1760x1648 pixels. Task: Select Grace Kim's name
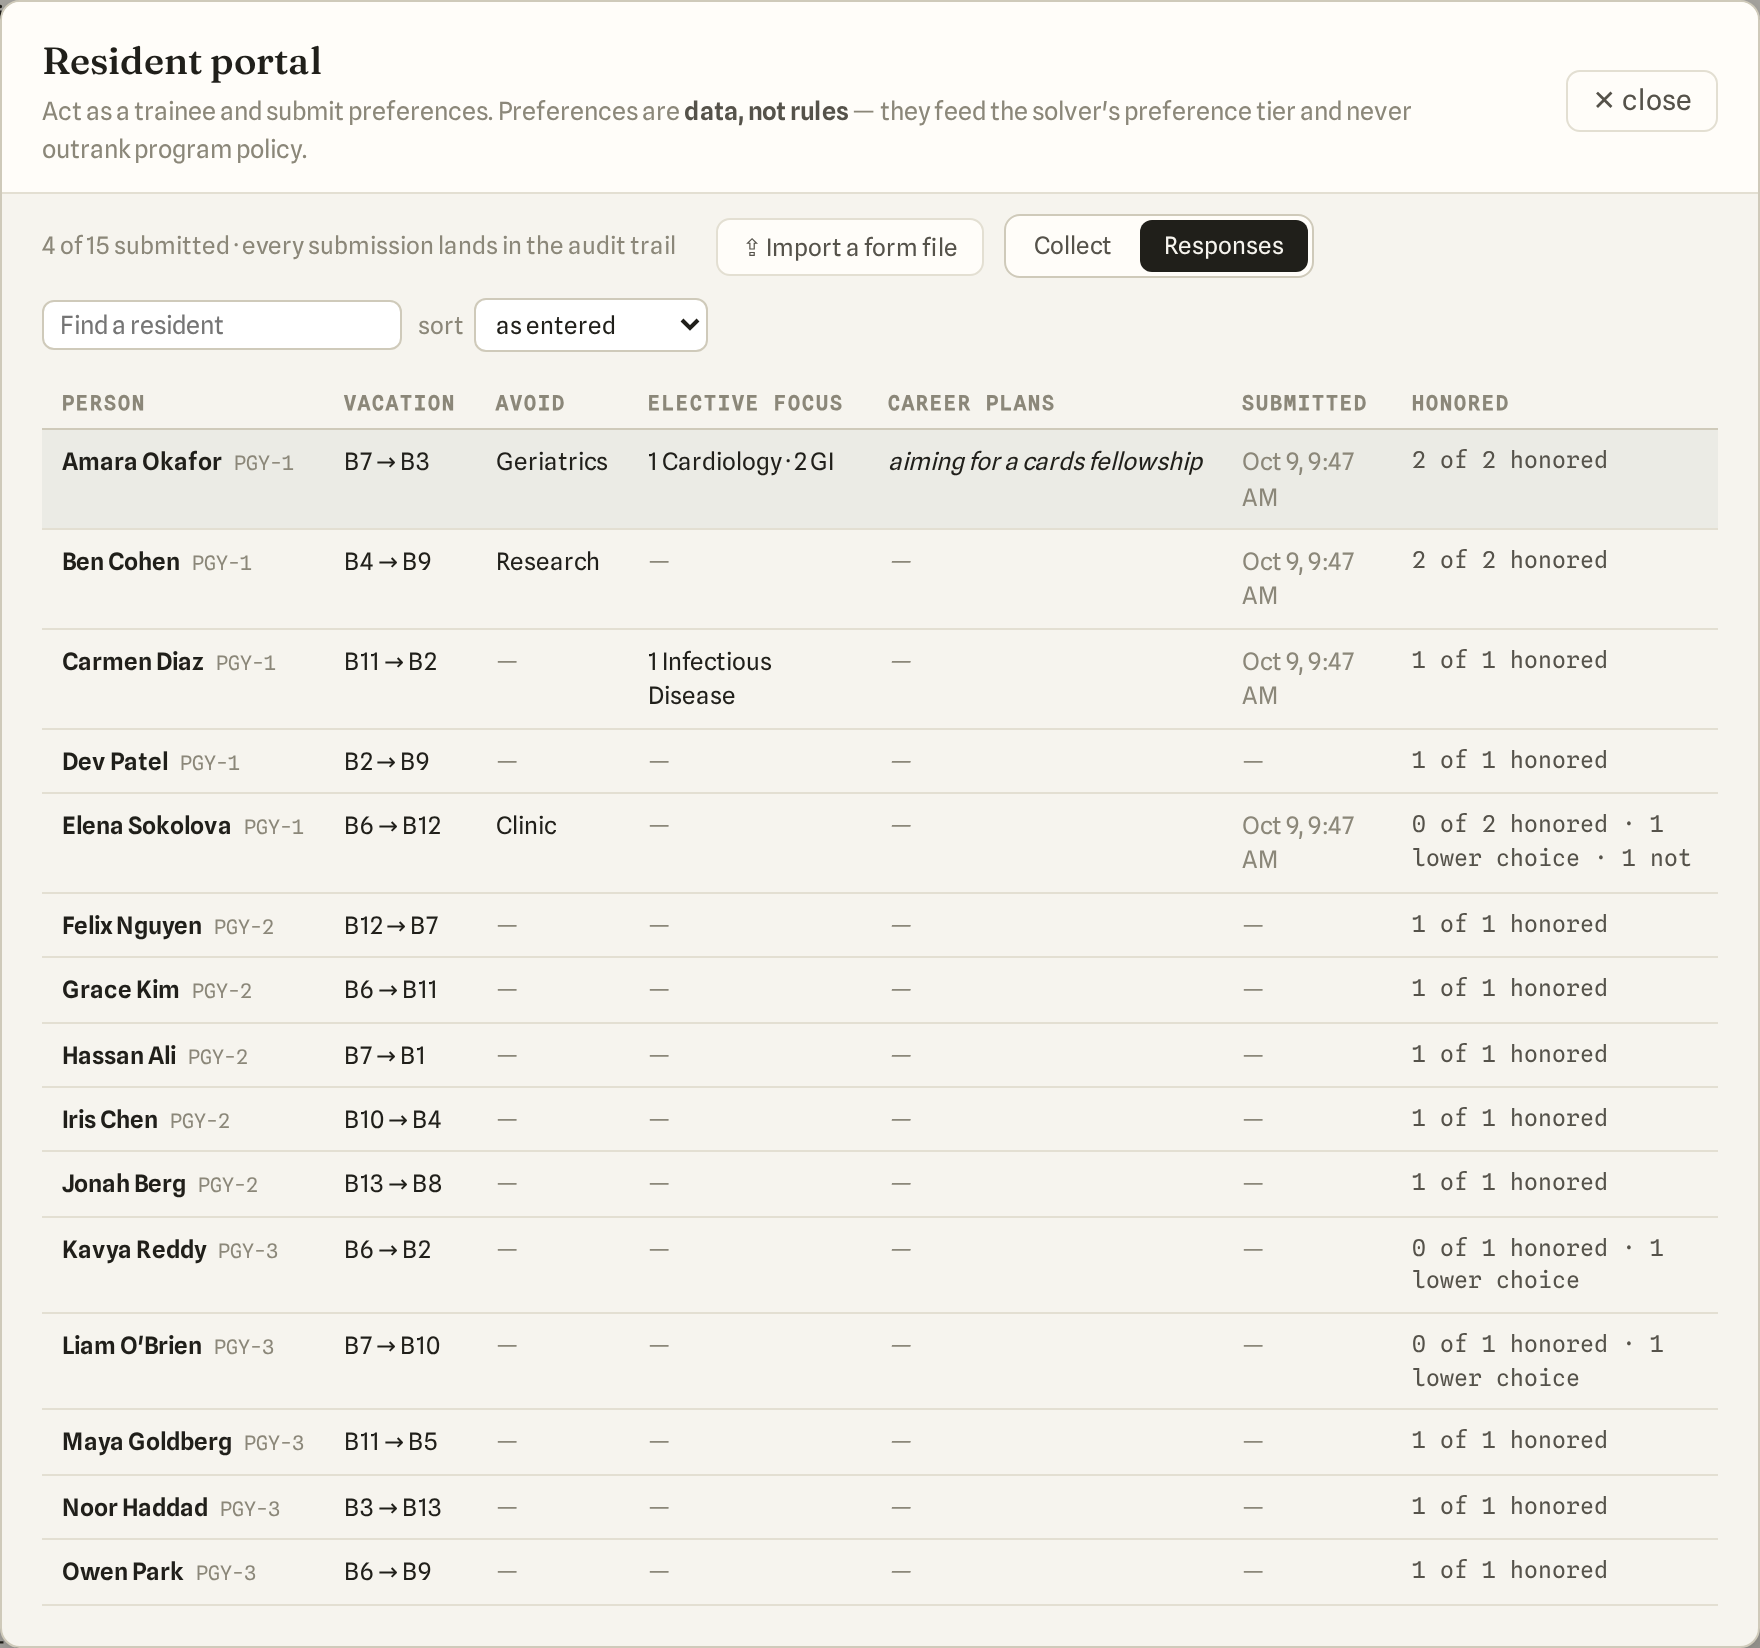(x=120, y=989)
